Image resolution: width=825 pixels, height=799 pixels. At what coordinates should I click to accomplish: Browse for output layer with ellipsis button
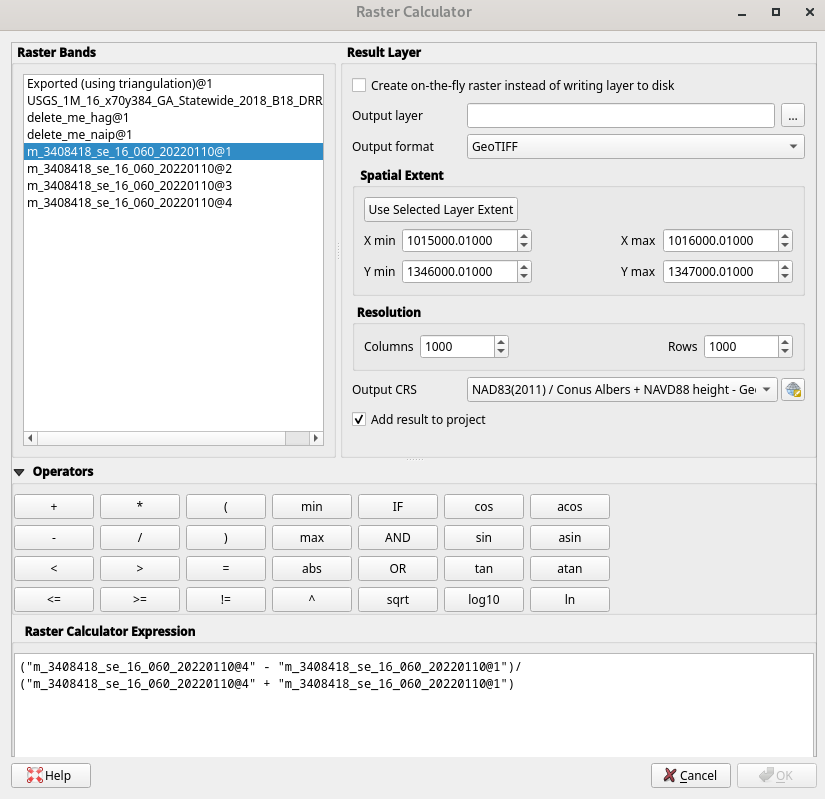click(792, 116)
